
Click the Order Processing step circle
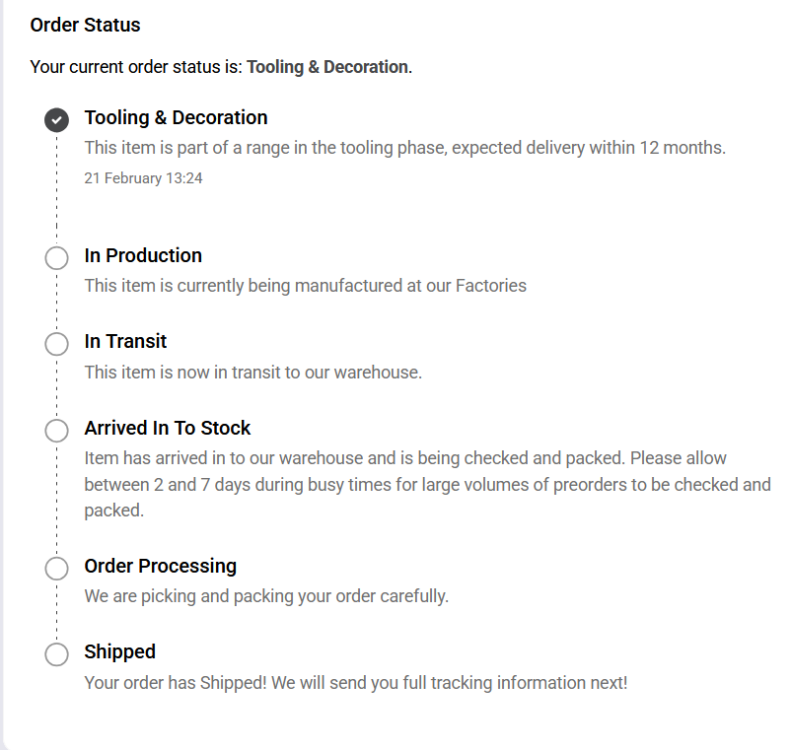point(57,568)
